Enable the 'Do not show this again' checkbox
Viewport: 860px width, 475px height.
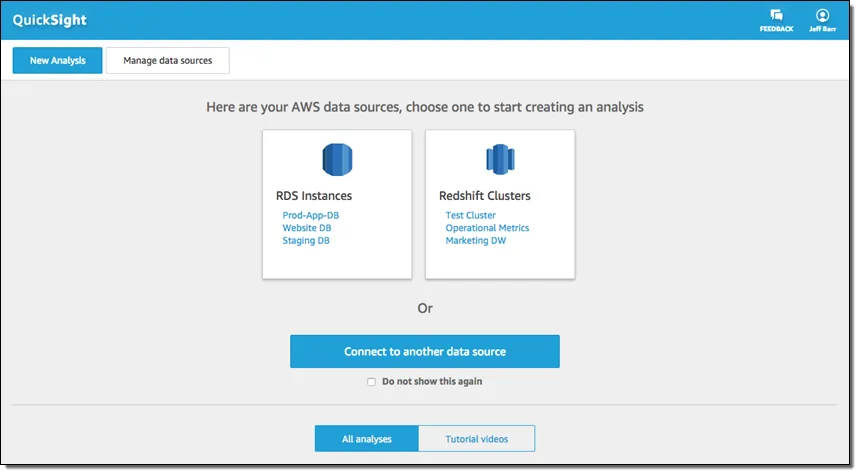tap(372, 381)
